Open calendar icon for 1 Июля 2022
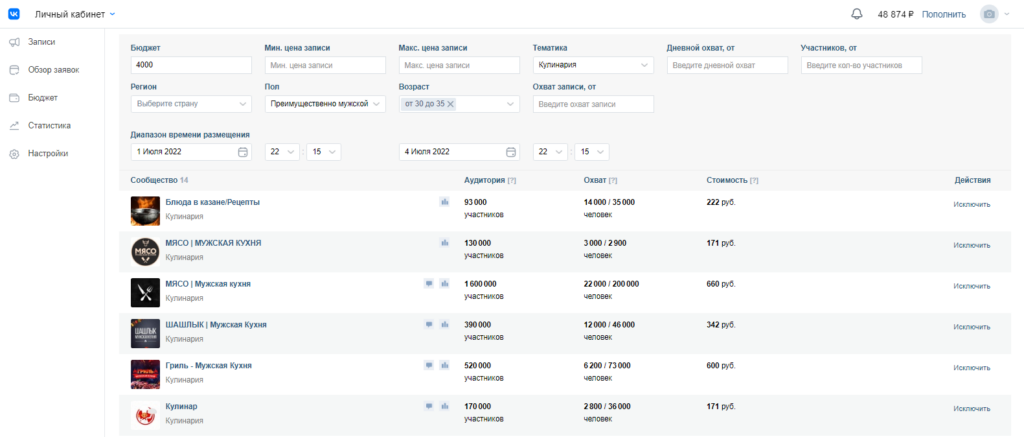 coord(243,152)
